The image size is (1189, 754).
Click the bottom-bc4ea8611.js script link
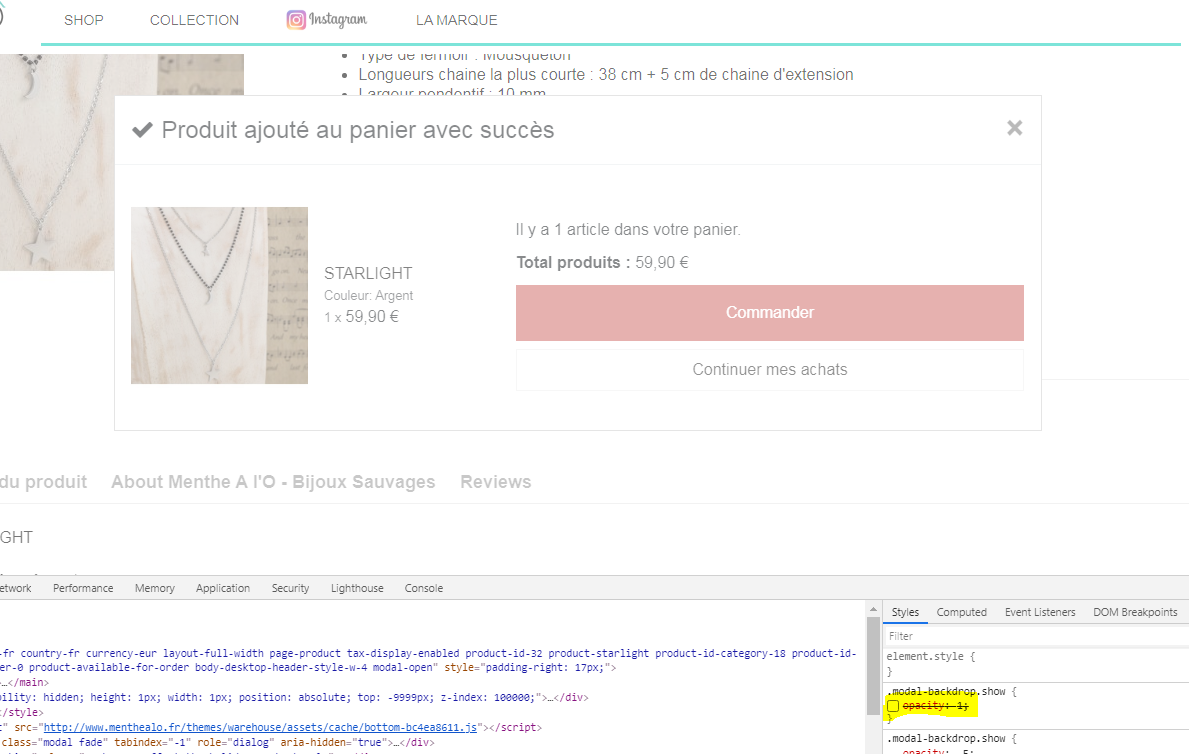point(260,727)
